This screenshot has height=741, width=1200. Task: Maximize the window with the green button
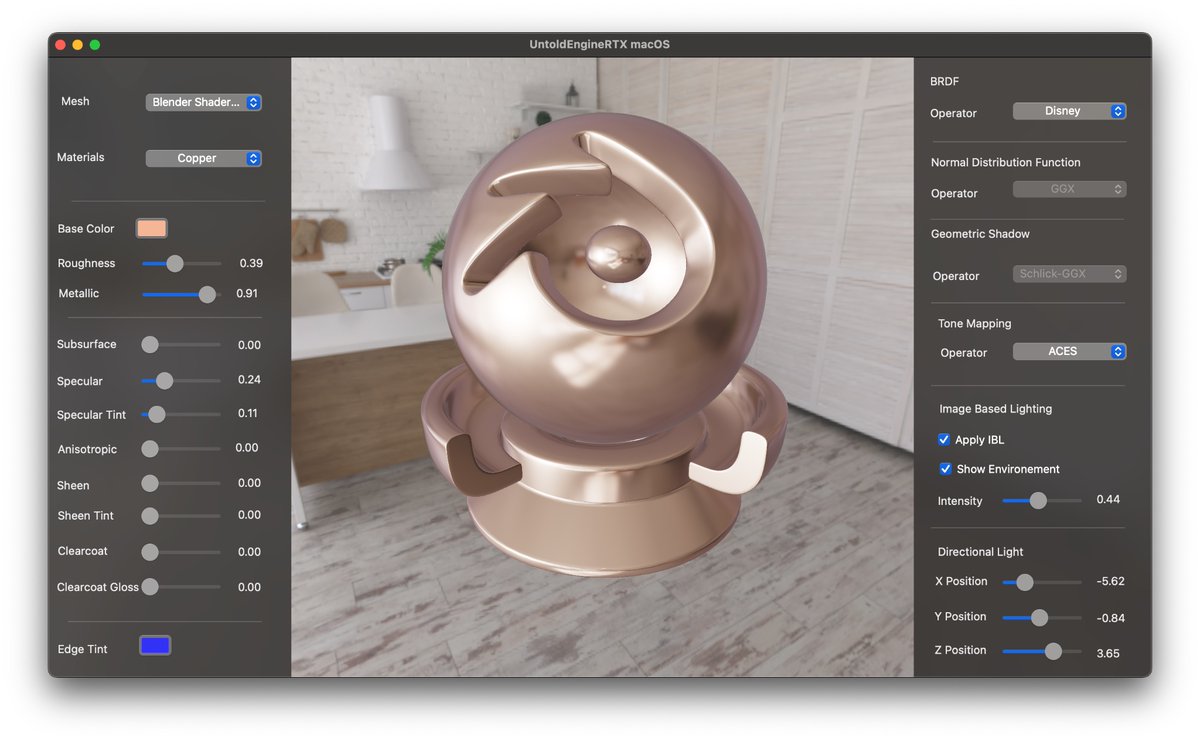click(95, 45)
